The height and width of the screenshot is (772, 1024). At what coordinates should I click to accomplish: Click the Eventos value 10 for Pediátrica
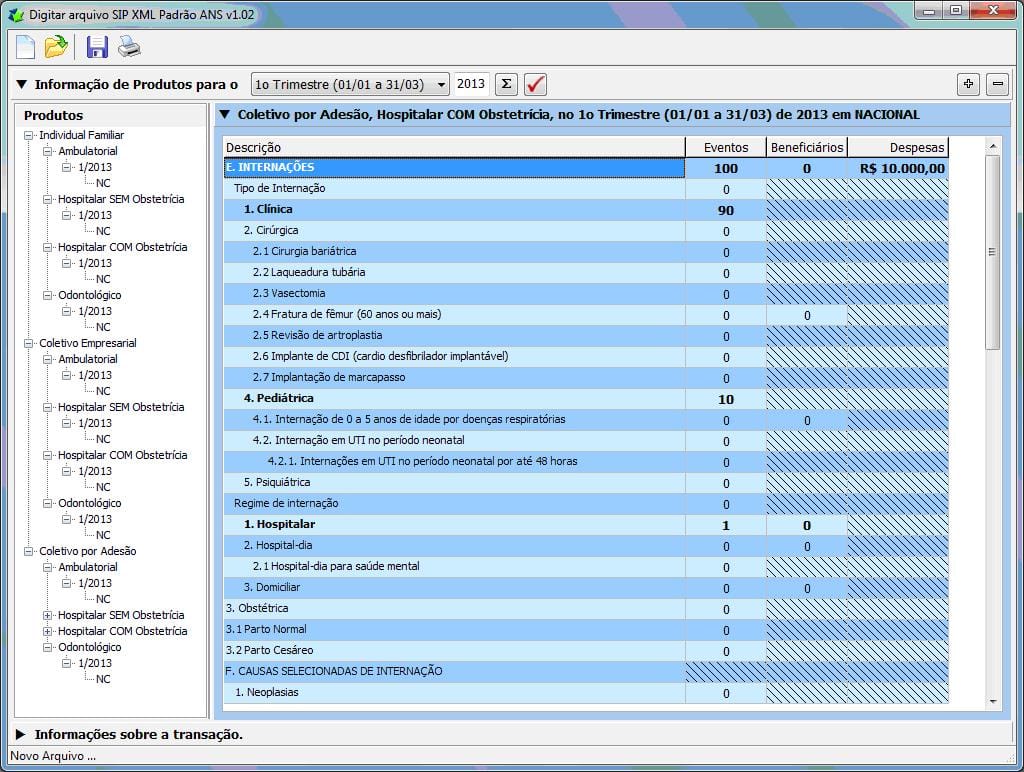(x=726, y=399)
